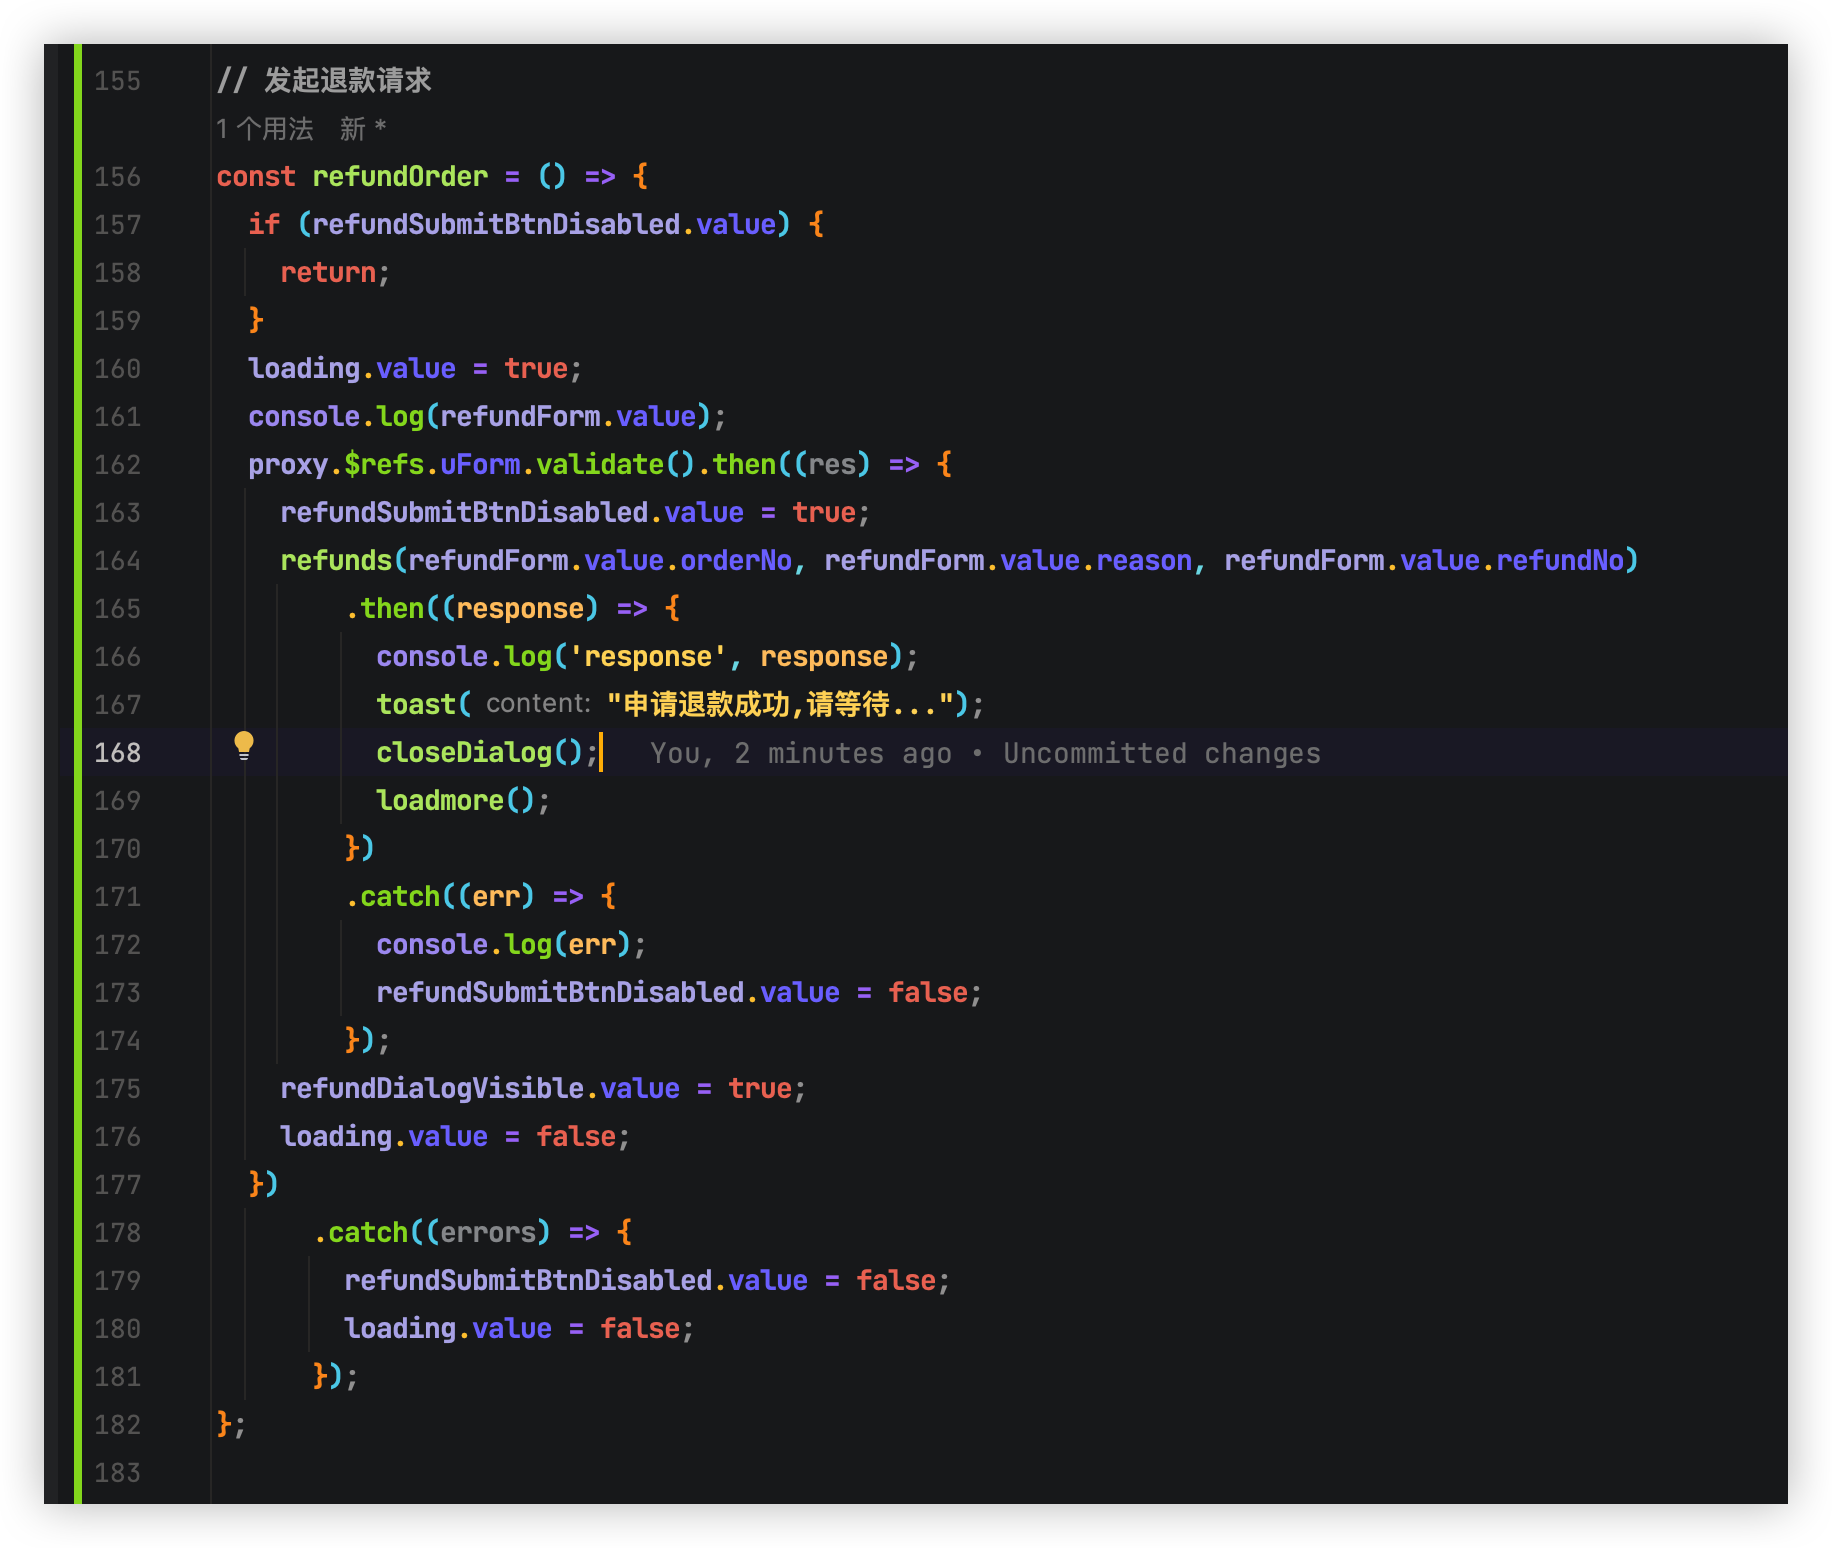
Task: Click the comment "发起退款请求" on line 155
Action: pos(347,81)
